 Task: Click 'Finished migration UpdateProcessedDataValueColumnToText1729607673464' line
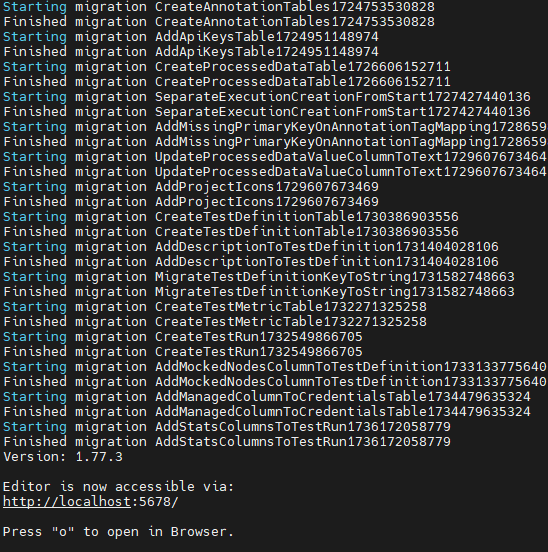pyautogui.click(x=275, y=172)
